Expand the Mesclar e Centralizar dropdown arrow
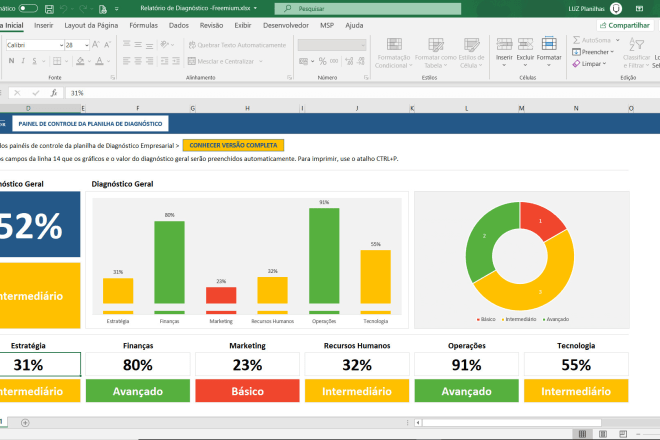Screen dimensions: 660x440 click(261, 61)
